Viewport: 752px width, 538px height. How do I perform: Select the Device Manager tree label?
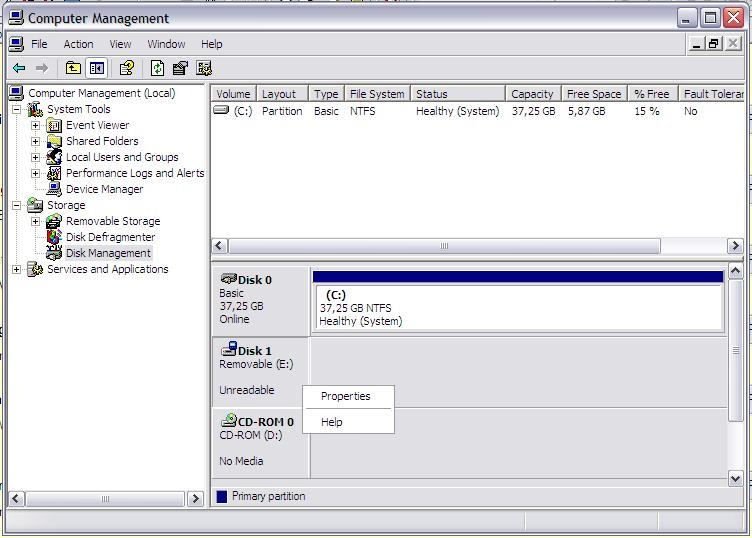tap(105, 189)
